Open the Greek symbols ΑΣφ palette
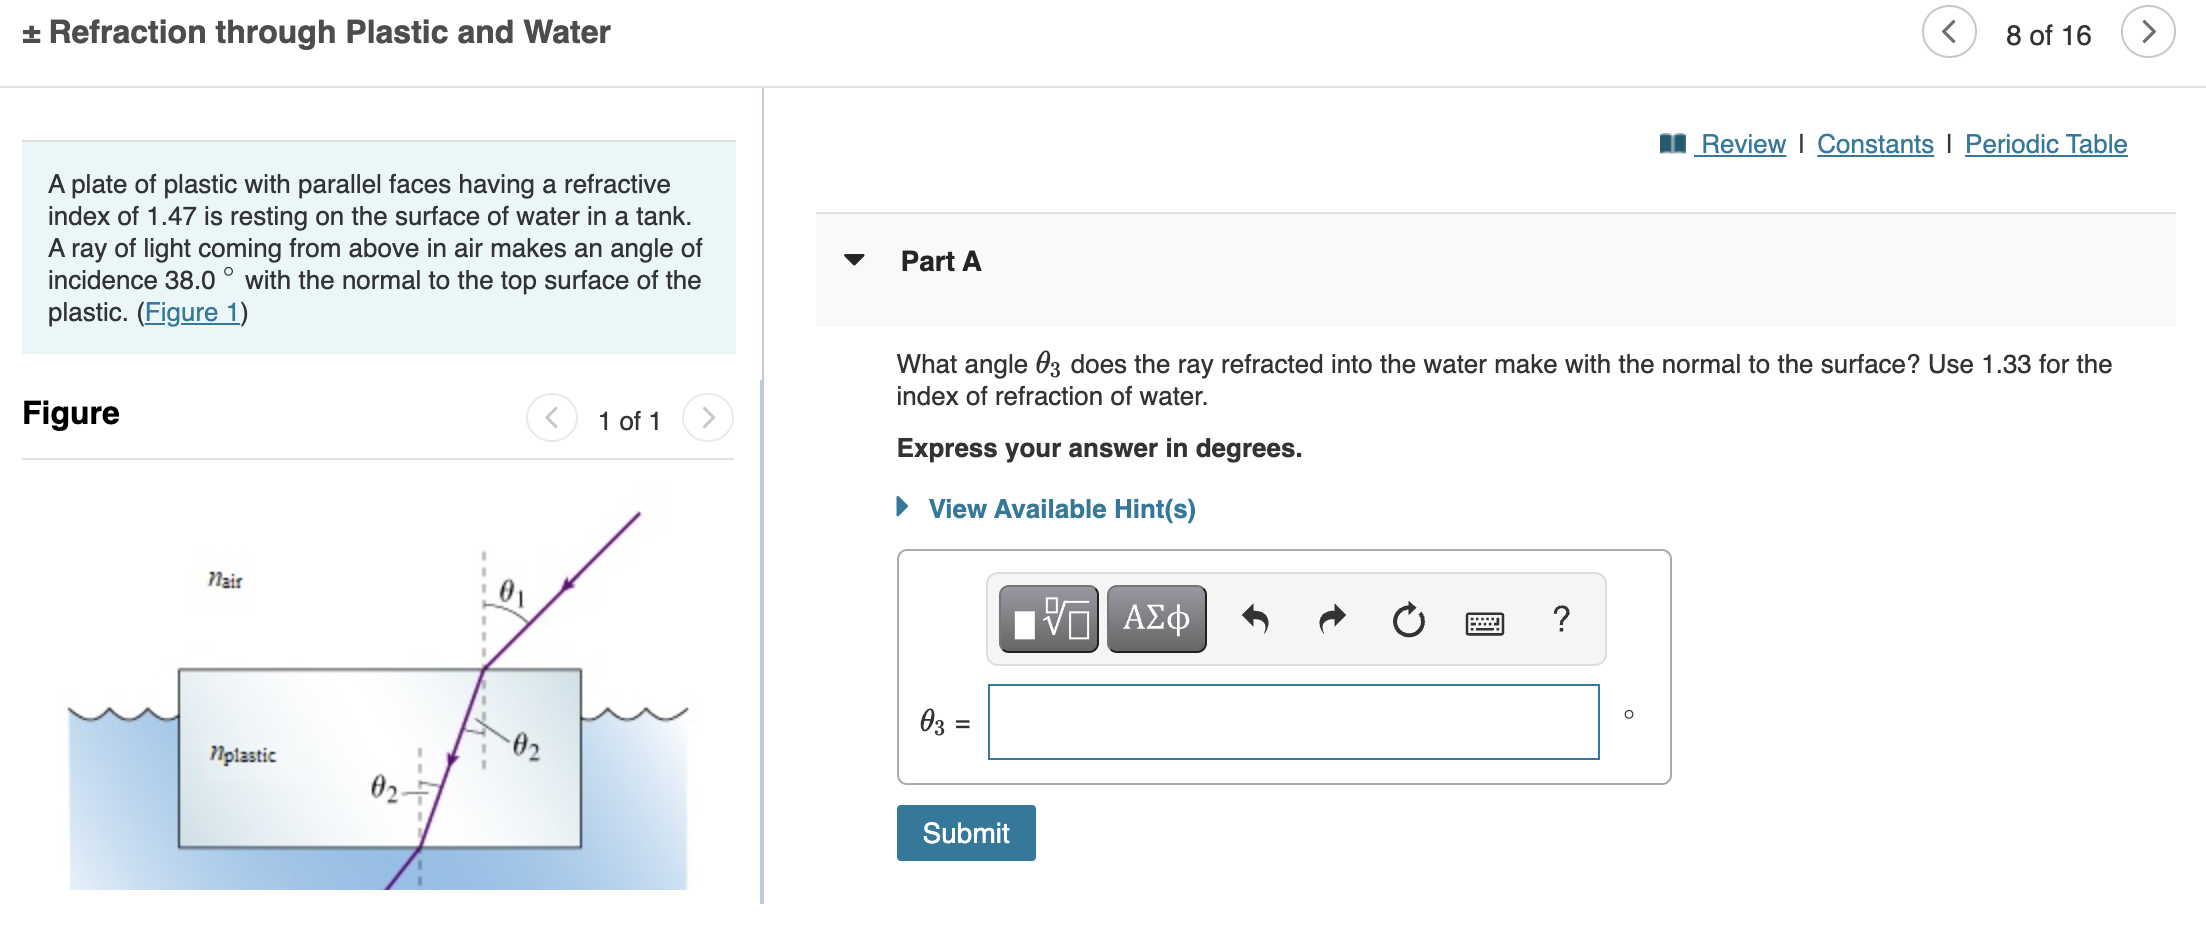Screen dimensions: 2206x942 point(1155,620)
